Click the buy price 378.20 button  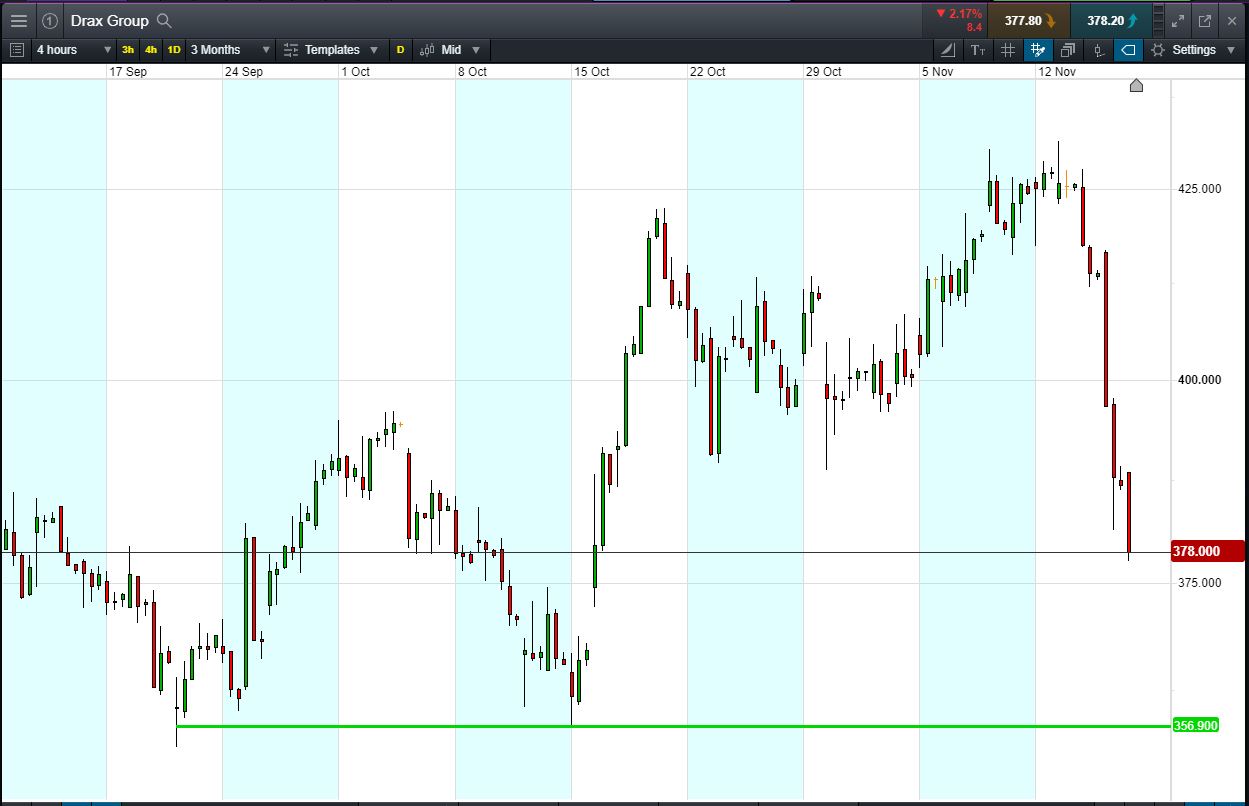[x=1110, y=20]
